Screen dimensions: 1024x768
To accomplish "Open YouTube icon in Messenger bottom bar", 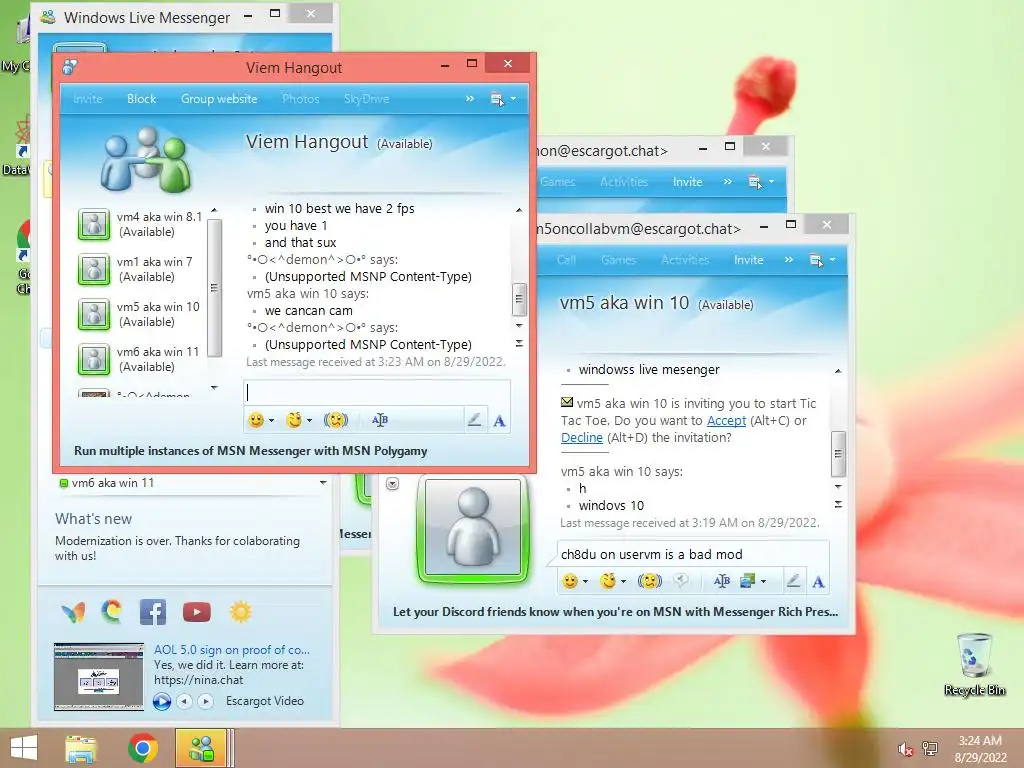I will coord(197,612).
